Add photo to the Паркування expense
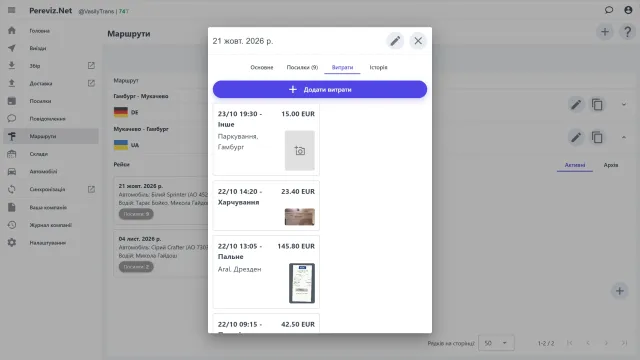Image resolution: width=640 pixels, height=360 pixels. coord(300,151)
